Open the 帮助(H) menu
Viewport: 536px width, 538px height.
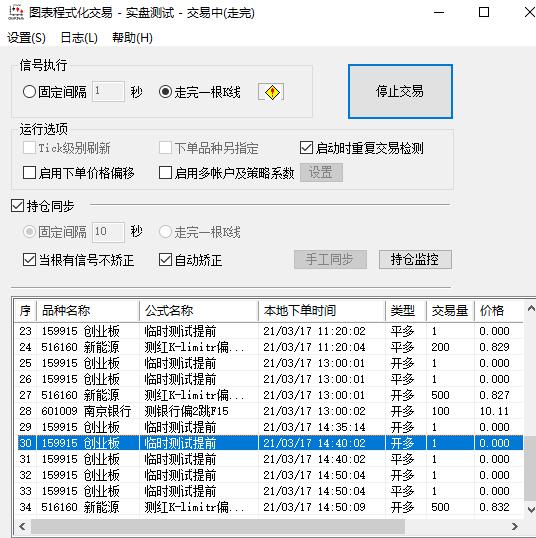(132, 38)
